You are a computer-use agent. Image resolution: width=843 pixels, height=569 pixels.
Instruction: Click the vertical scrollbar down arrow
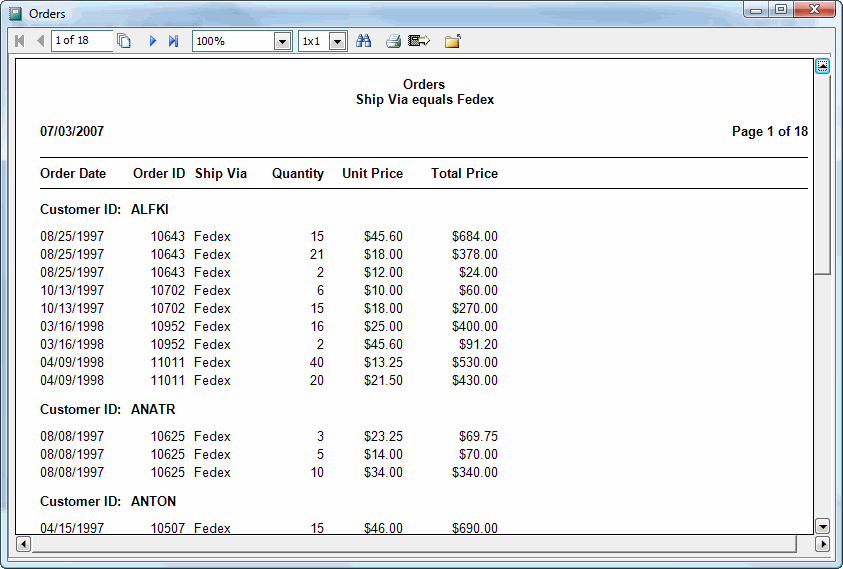point(822,526)
